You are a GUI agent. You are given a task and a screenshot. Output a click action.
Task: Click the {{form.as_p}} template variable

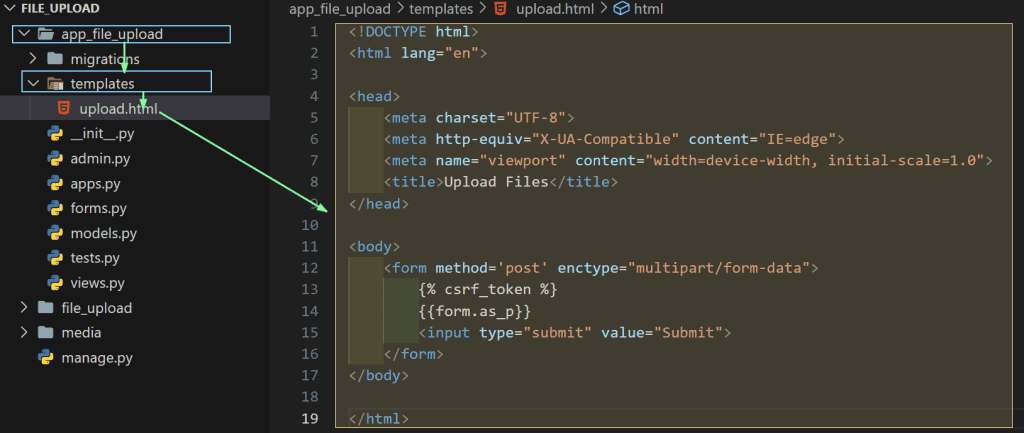tap(475, 311)
